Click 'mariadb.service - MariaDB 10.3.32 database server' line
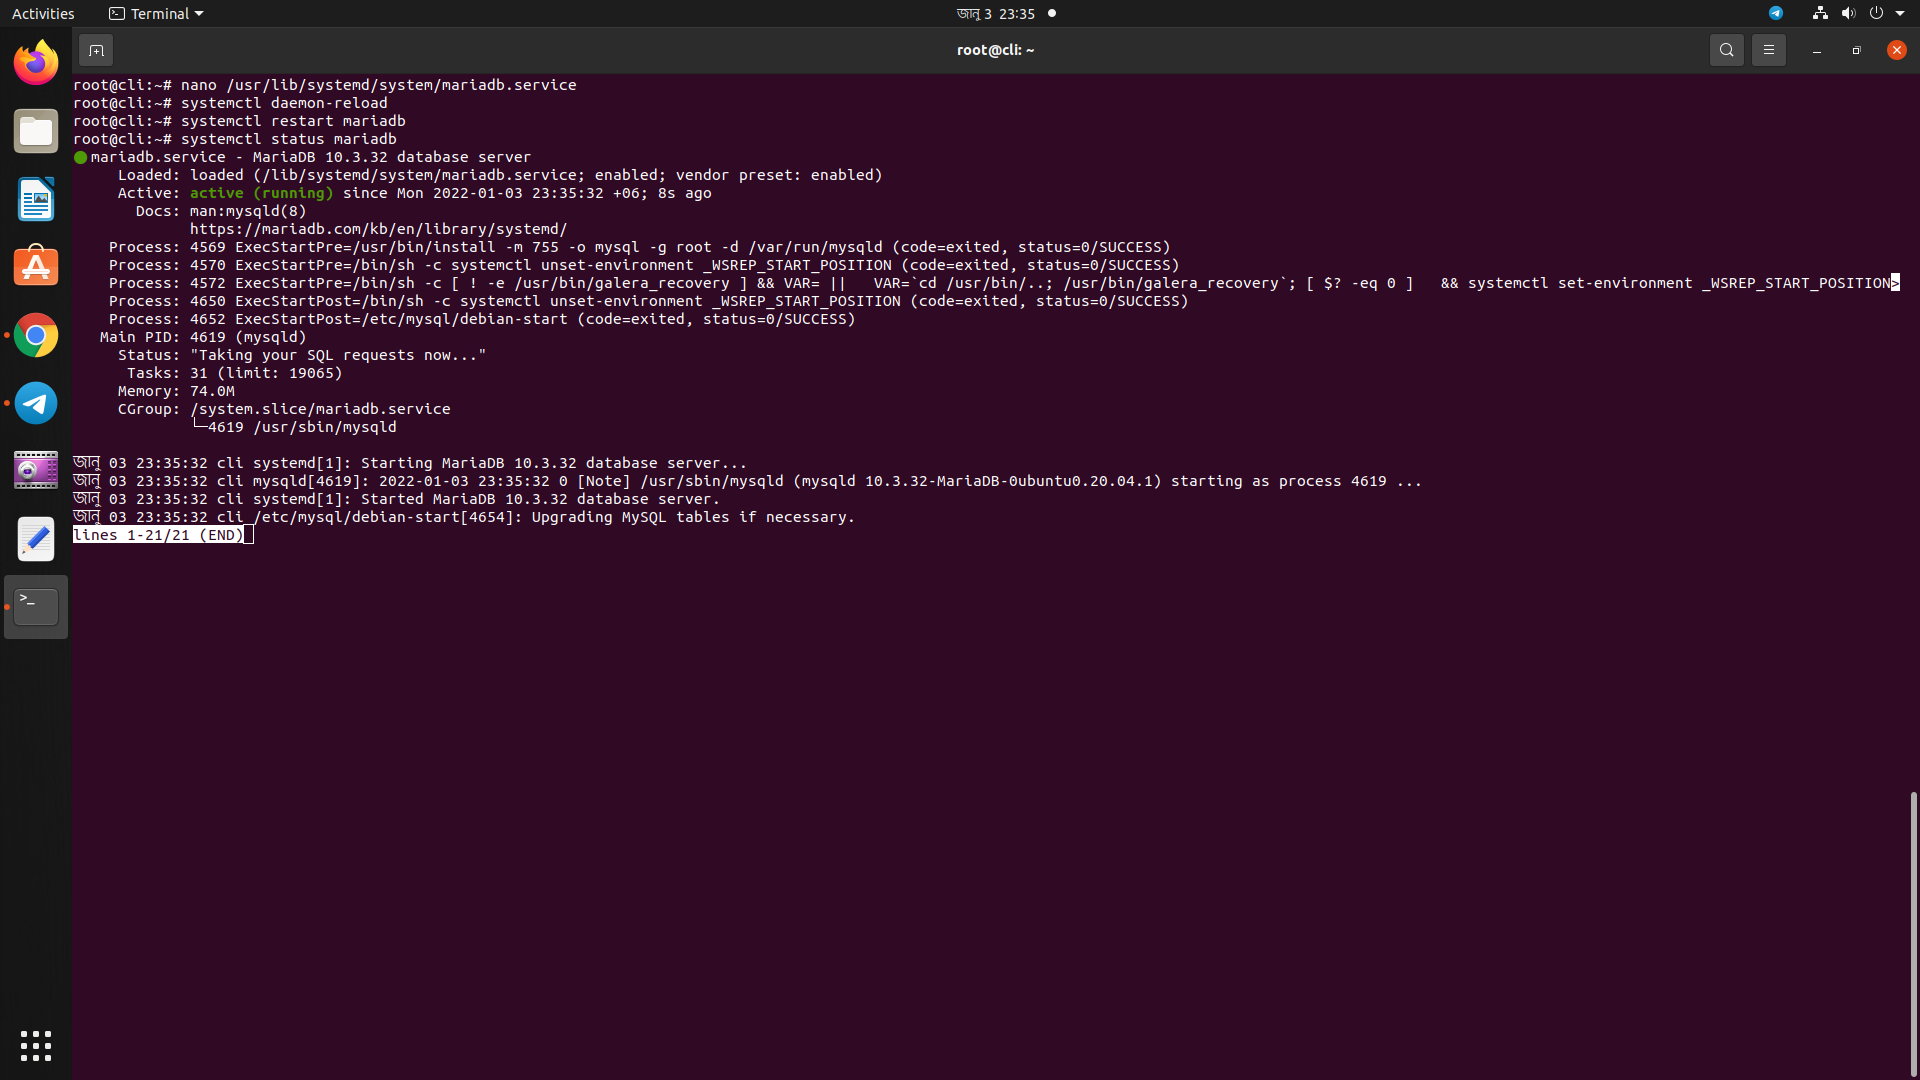This screenshot has height=1080, width=1920. click(311, 157)
